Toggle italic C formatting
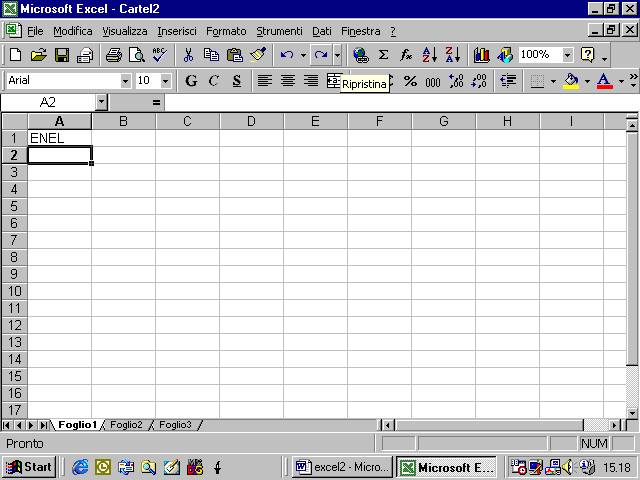This screenshot has height=480, width=640. [213, 81]
